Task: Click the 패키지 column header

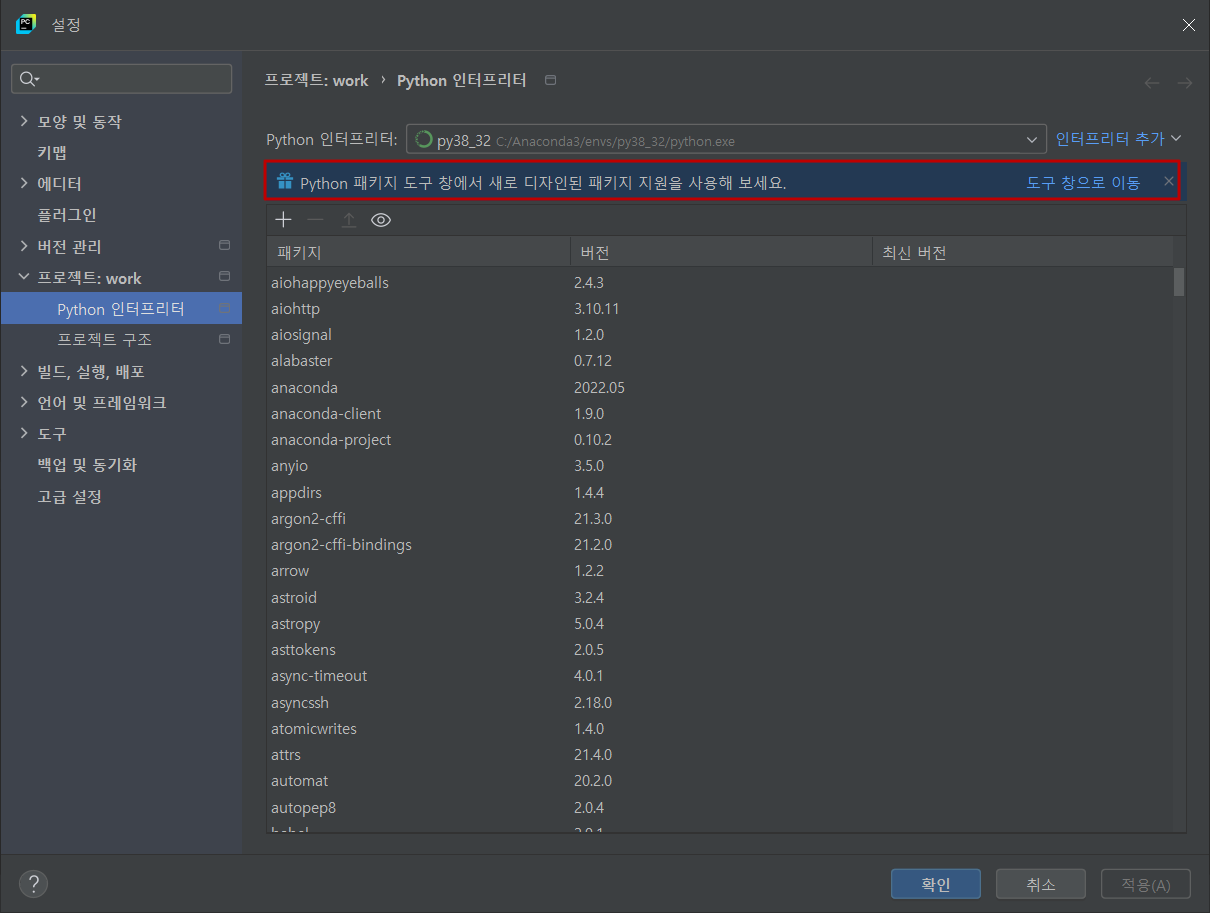Action: point(418,252)
